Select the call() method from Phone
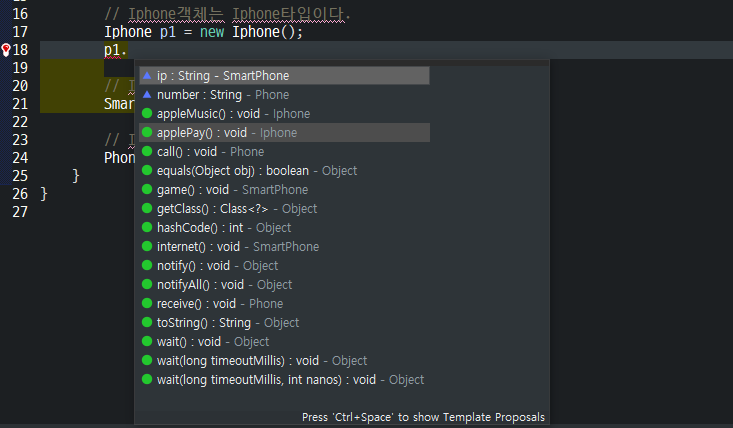The width and height of the screenshot is (733, 428). [x=284, y=152]
